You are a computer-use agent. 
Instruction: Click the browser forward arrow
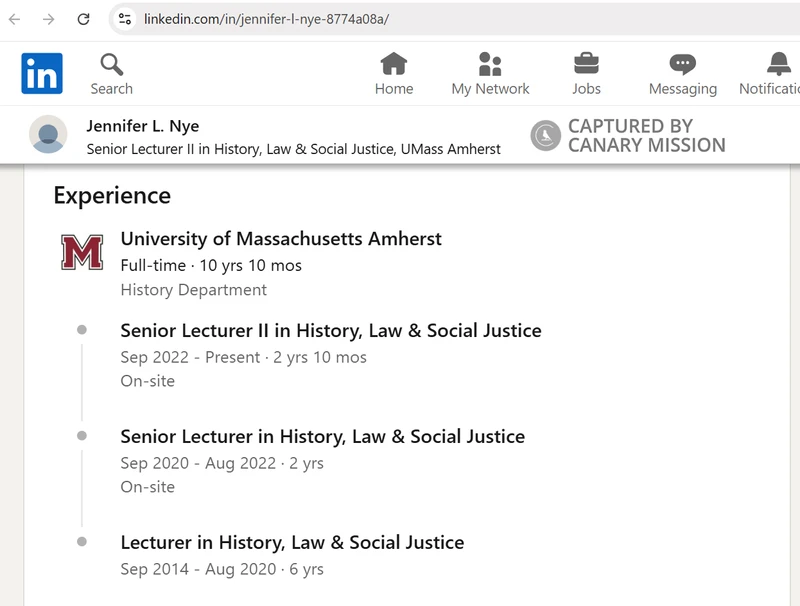(48, 19)
